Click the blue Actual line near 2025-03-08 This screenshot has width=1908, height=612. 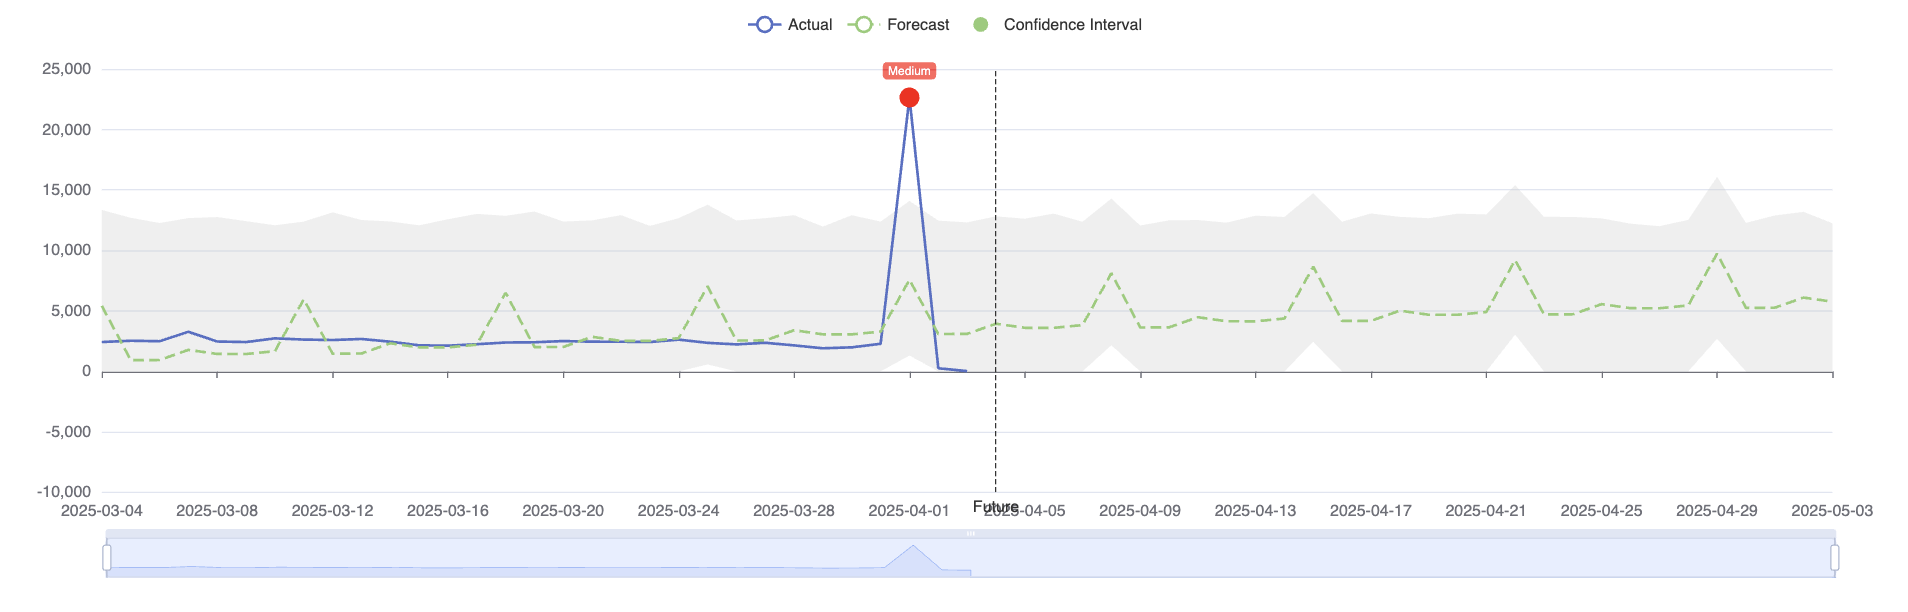tap(218, 340)
